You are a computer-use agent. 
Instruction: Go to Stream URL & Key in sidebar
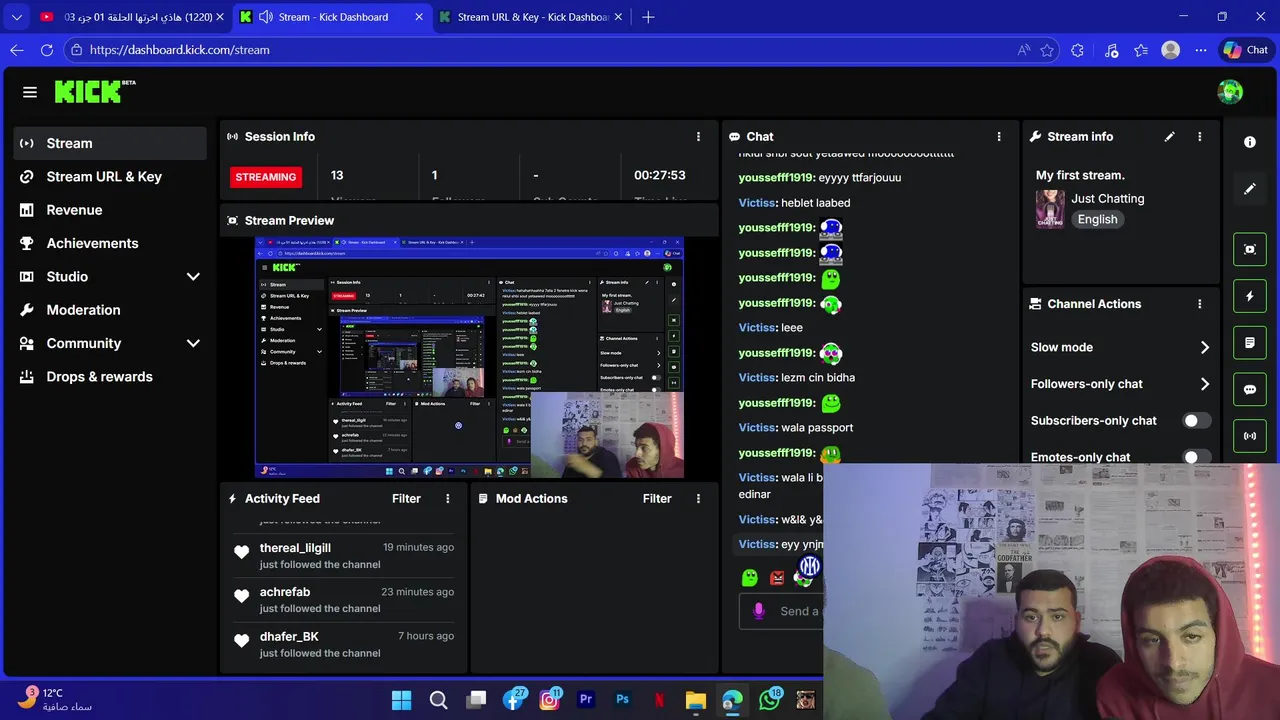click(110, 177)
